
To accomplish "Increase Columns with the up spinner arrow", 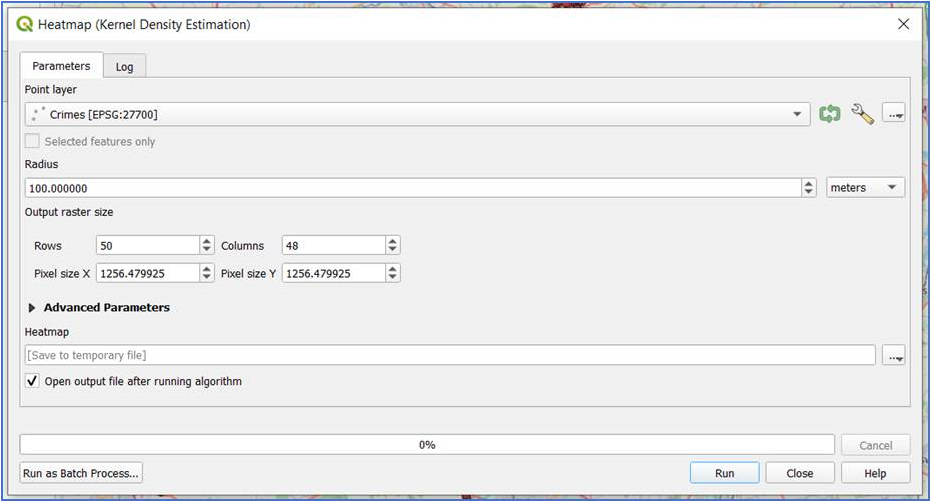I will point(392,240).
